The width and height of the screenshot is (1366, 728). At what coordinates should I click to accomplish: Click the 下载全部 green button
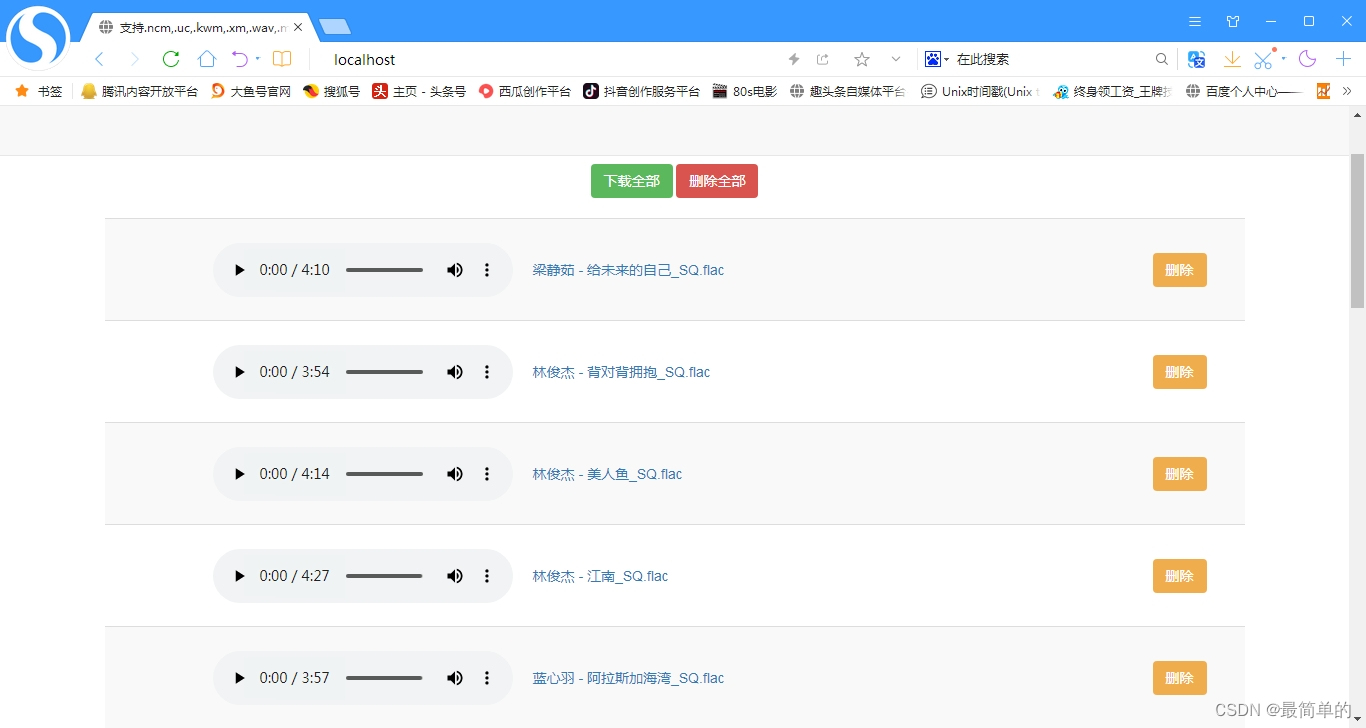tap(631, 181)
